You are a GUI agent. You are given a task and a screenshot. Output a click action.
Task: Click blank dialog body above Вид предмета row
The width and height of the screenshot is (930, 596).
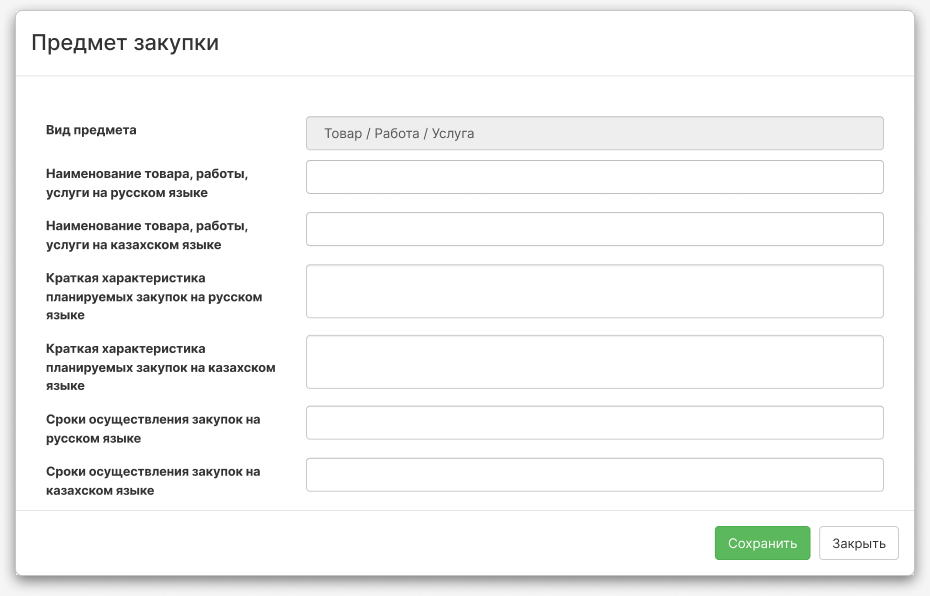pos(465,95)
